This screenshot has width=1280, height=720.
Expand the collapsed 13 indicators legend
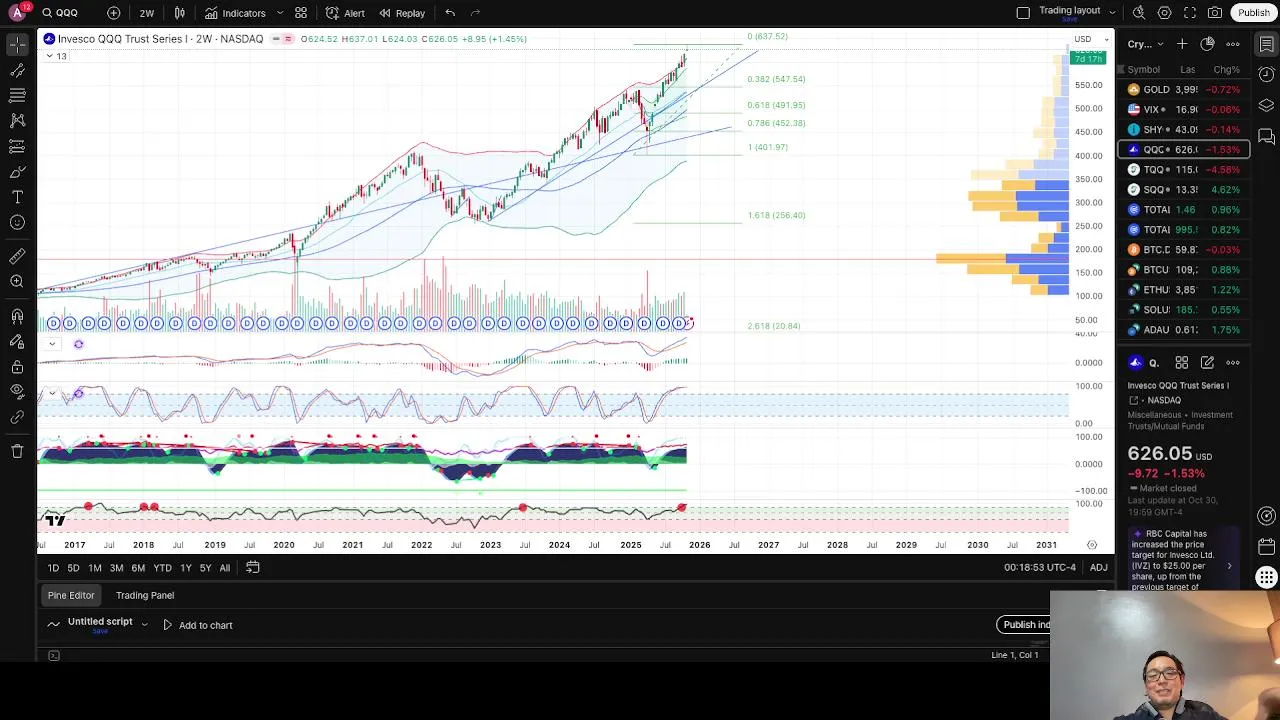point(56,56)
